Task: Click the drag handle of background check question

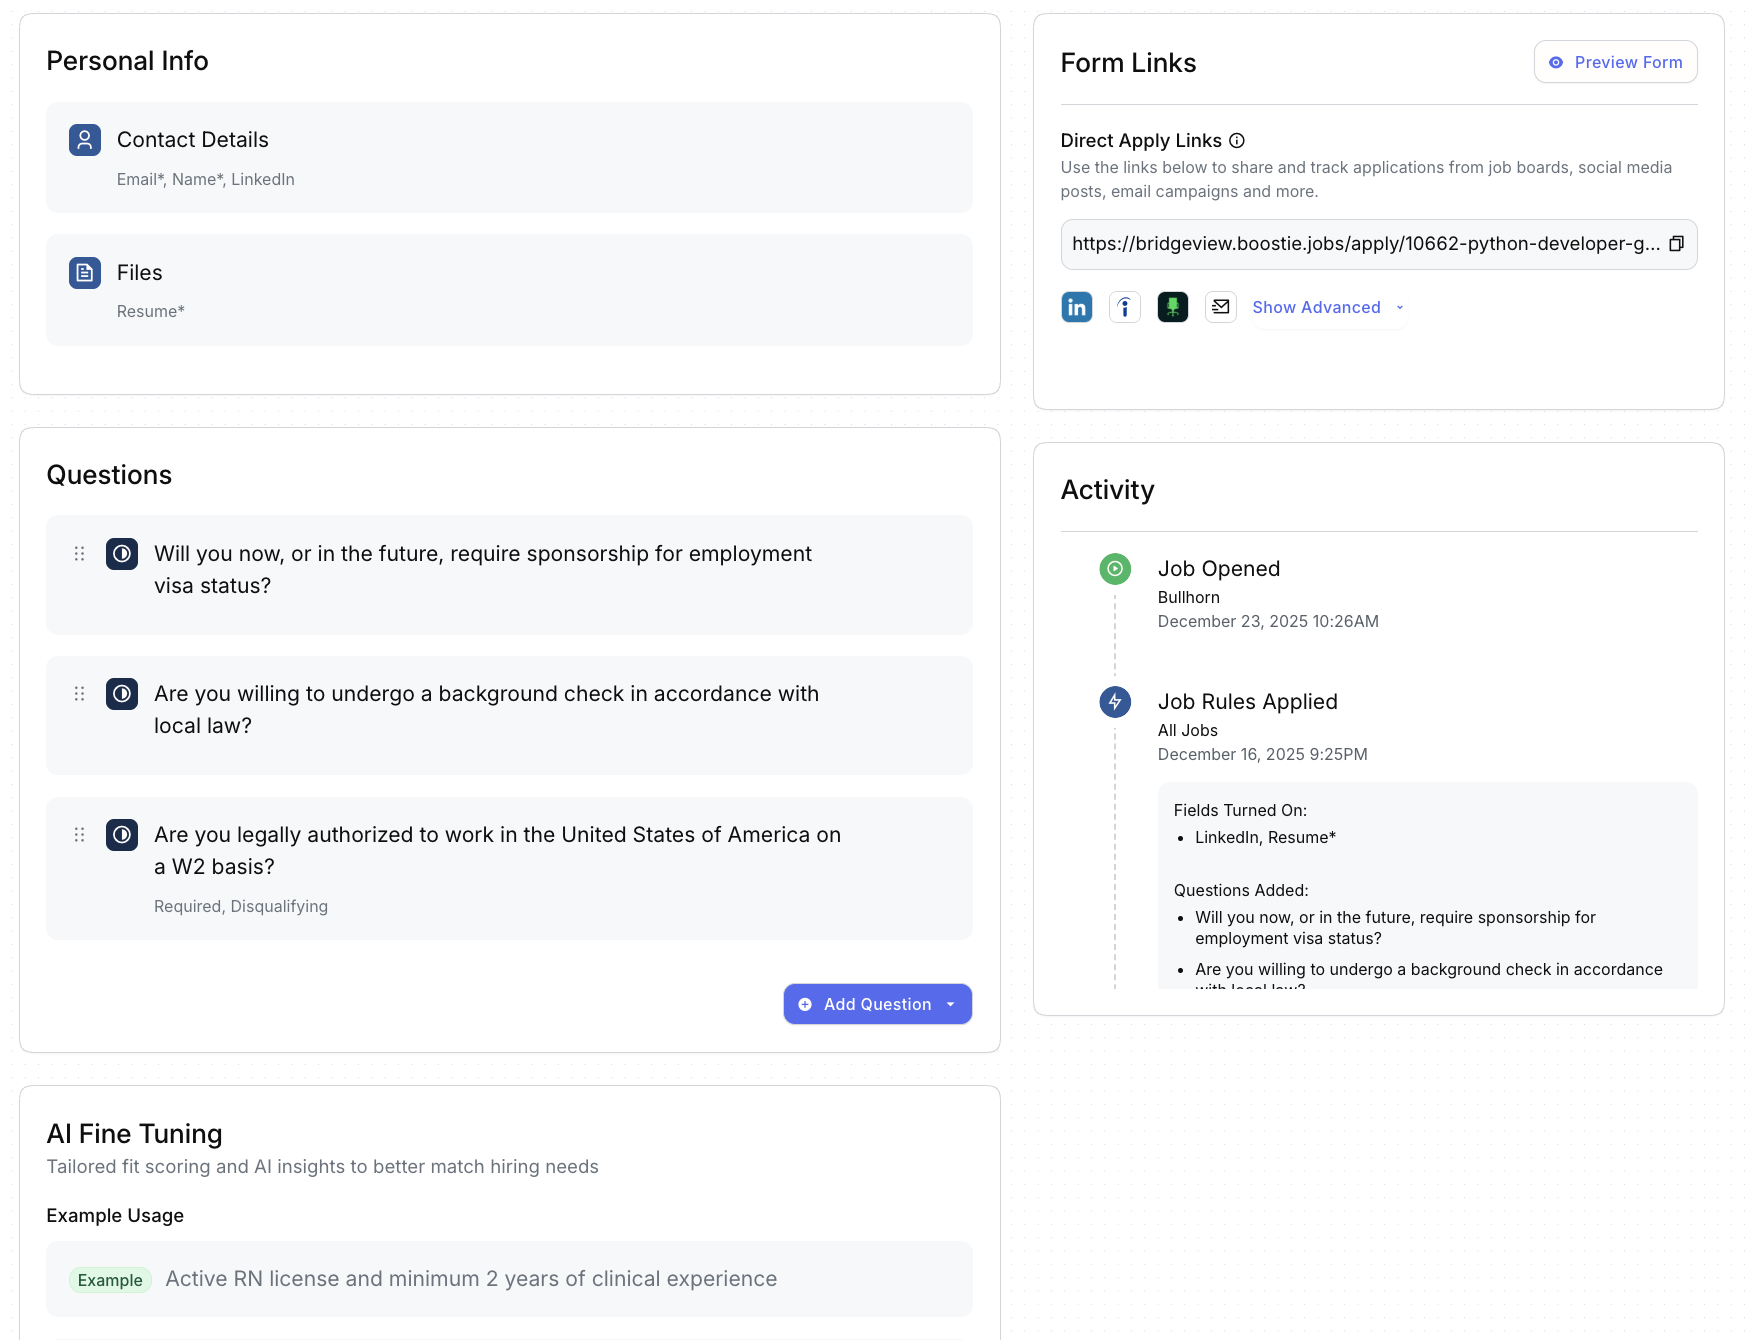Action: pos(79,694)
